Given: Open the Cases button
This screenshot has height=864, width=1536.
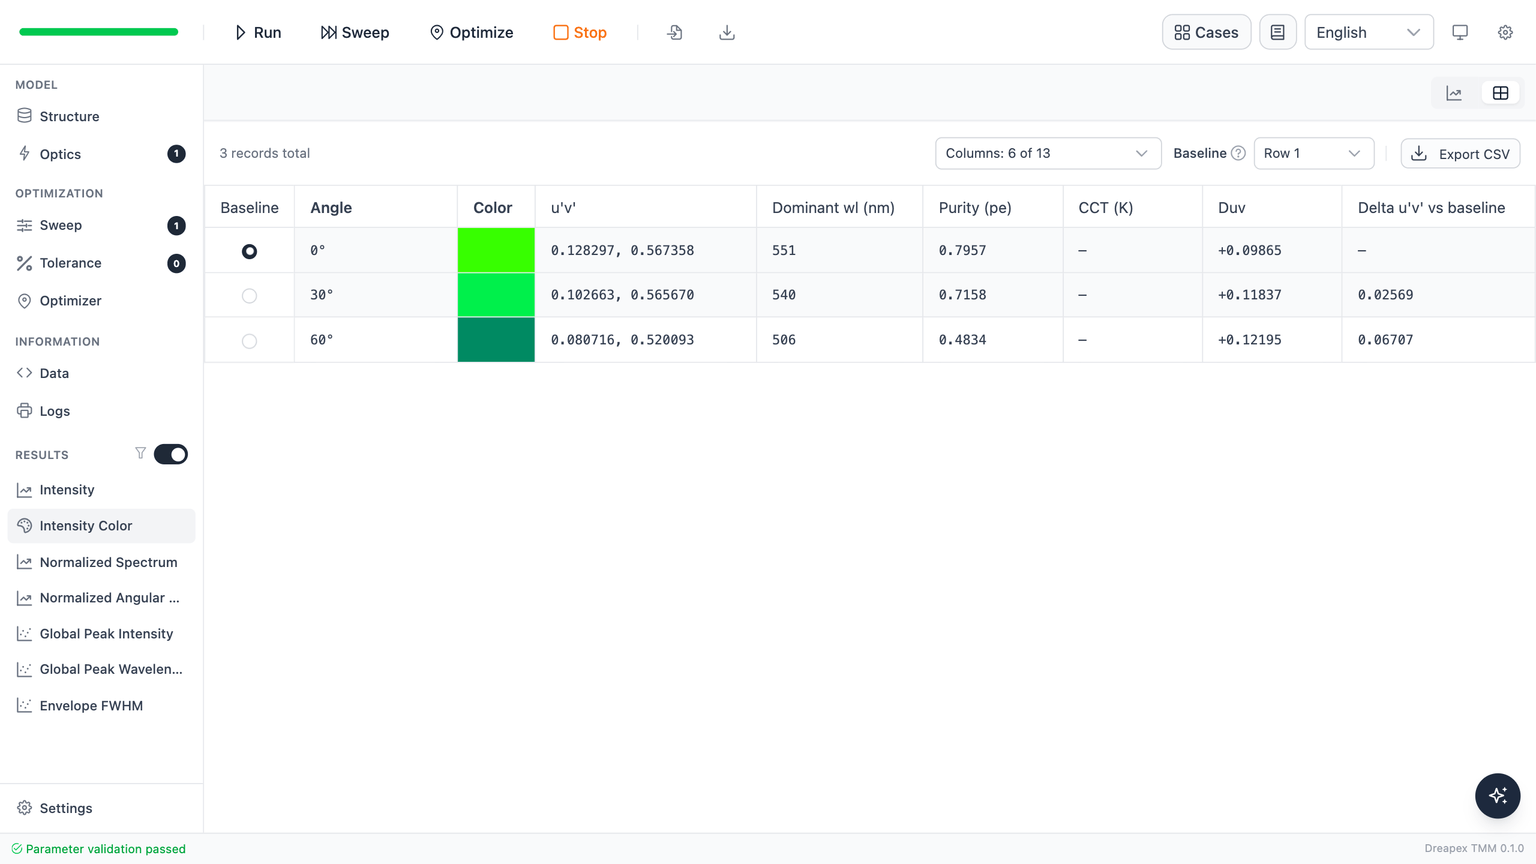Looking at the screenshot, I should coord(1206,32).
